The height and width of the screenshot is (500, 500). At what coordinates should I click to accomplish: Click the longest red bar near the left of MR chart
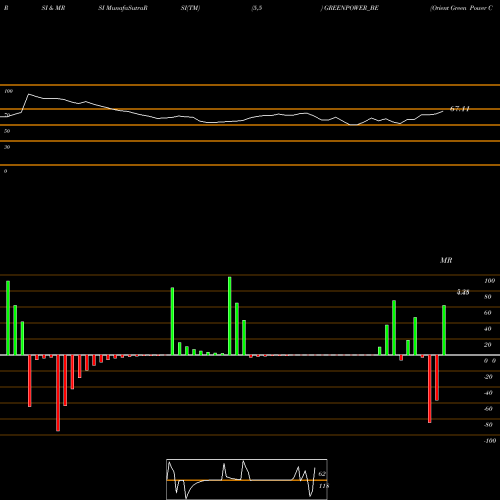pyautogui.click(x=58, y=393)
